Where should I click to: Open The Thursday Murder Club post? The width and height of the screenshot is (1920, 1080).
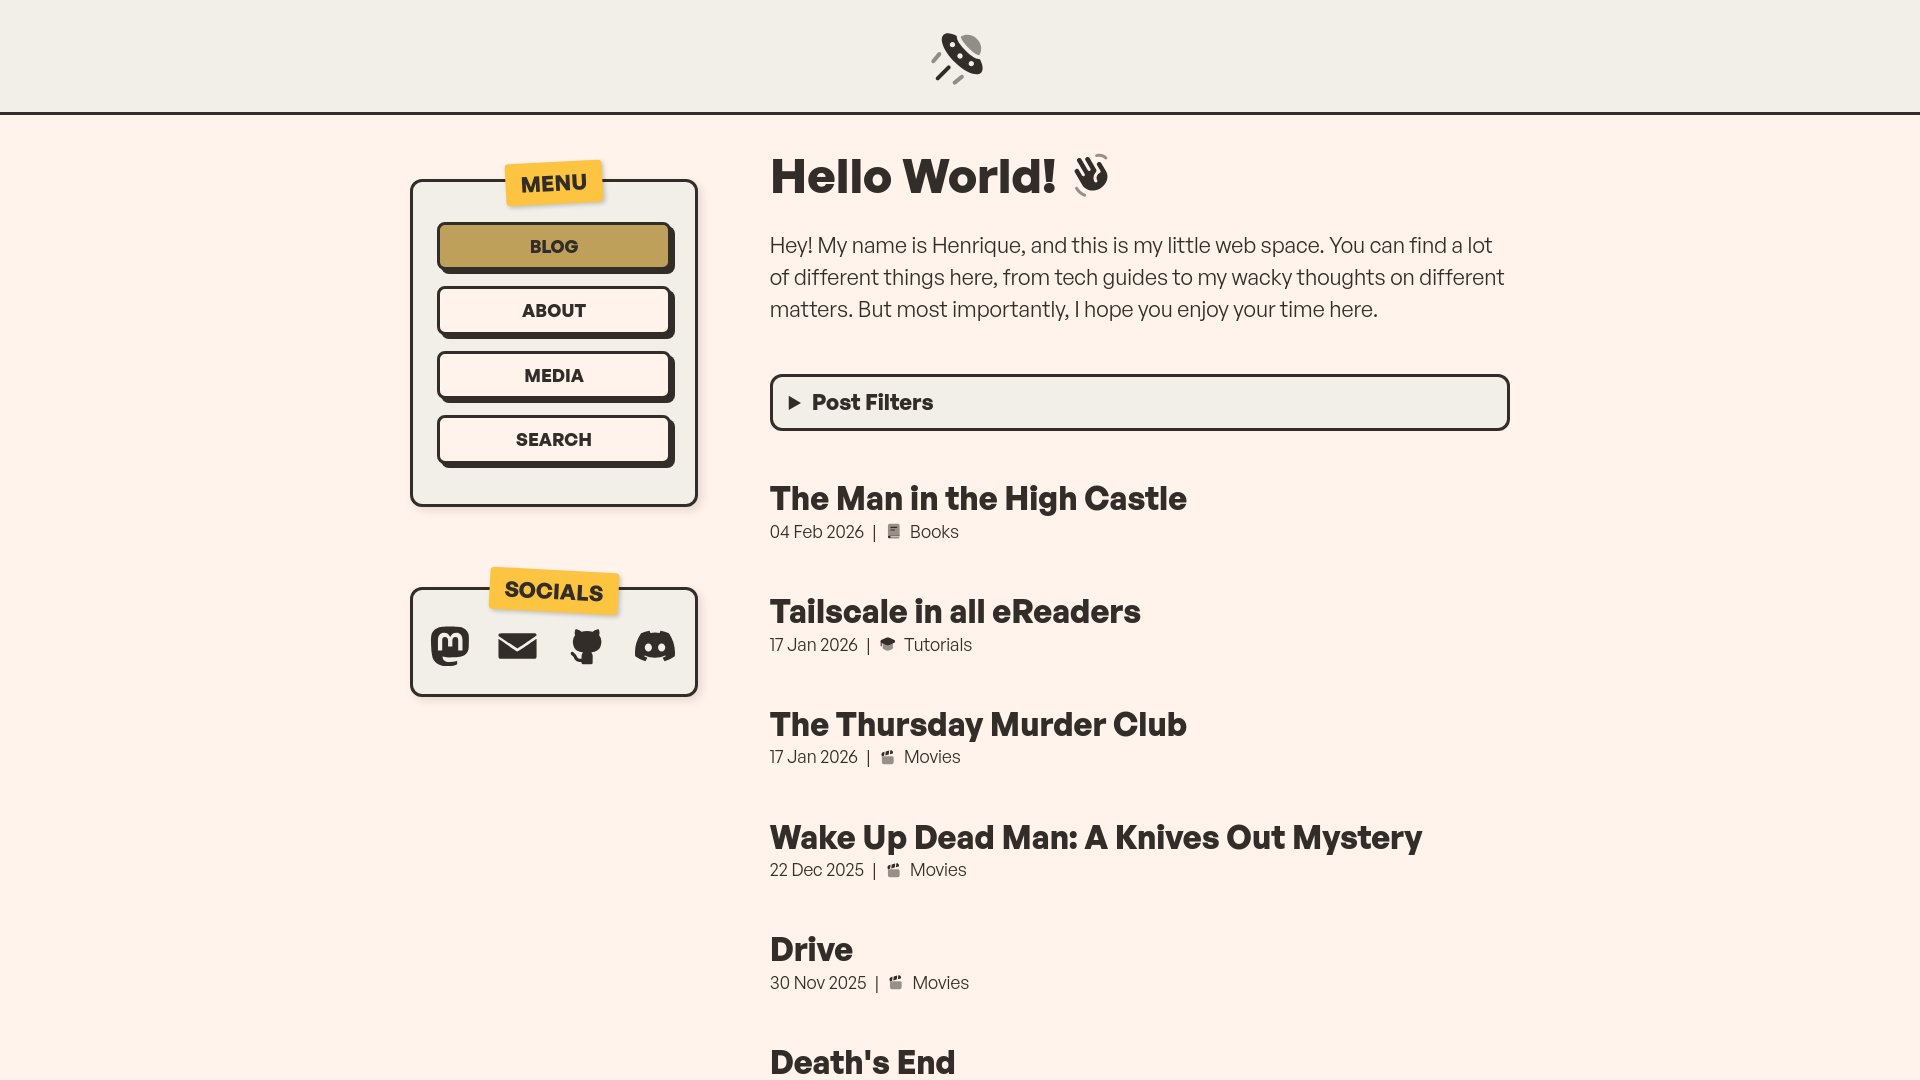point(978,724)
